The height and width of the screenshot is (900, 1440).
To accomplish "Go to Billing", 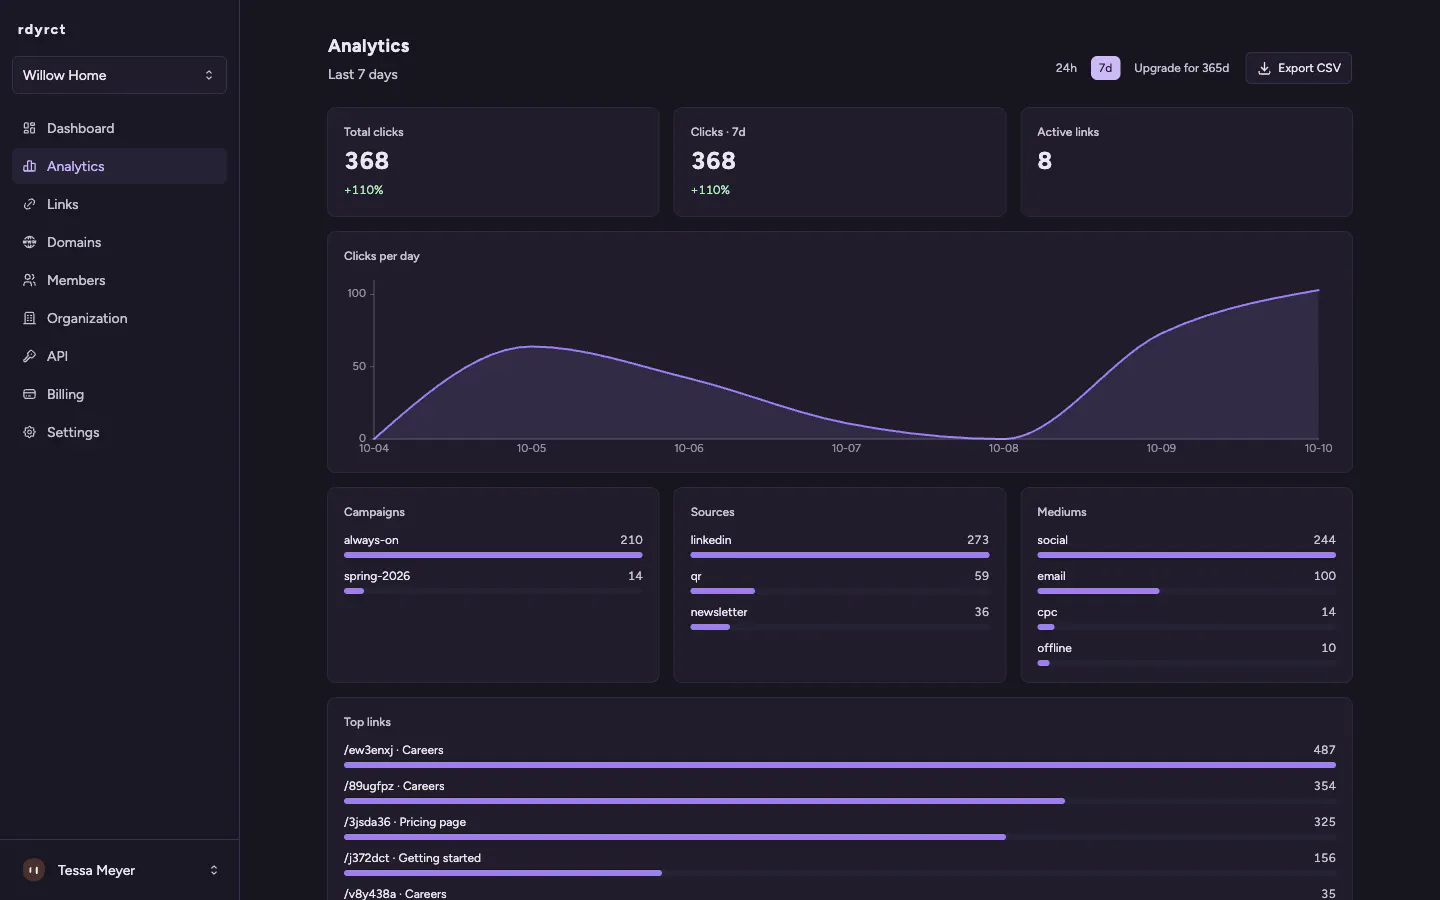I will [119, 394].
